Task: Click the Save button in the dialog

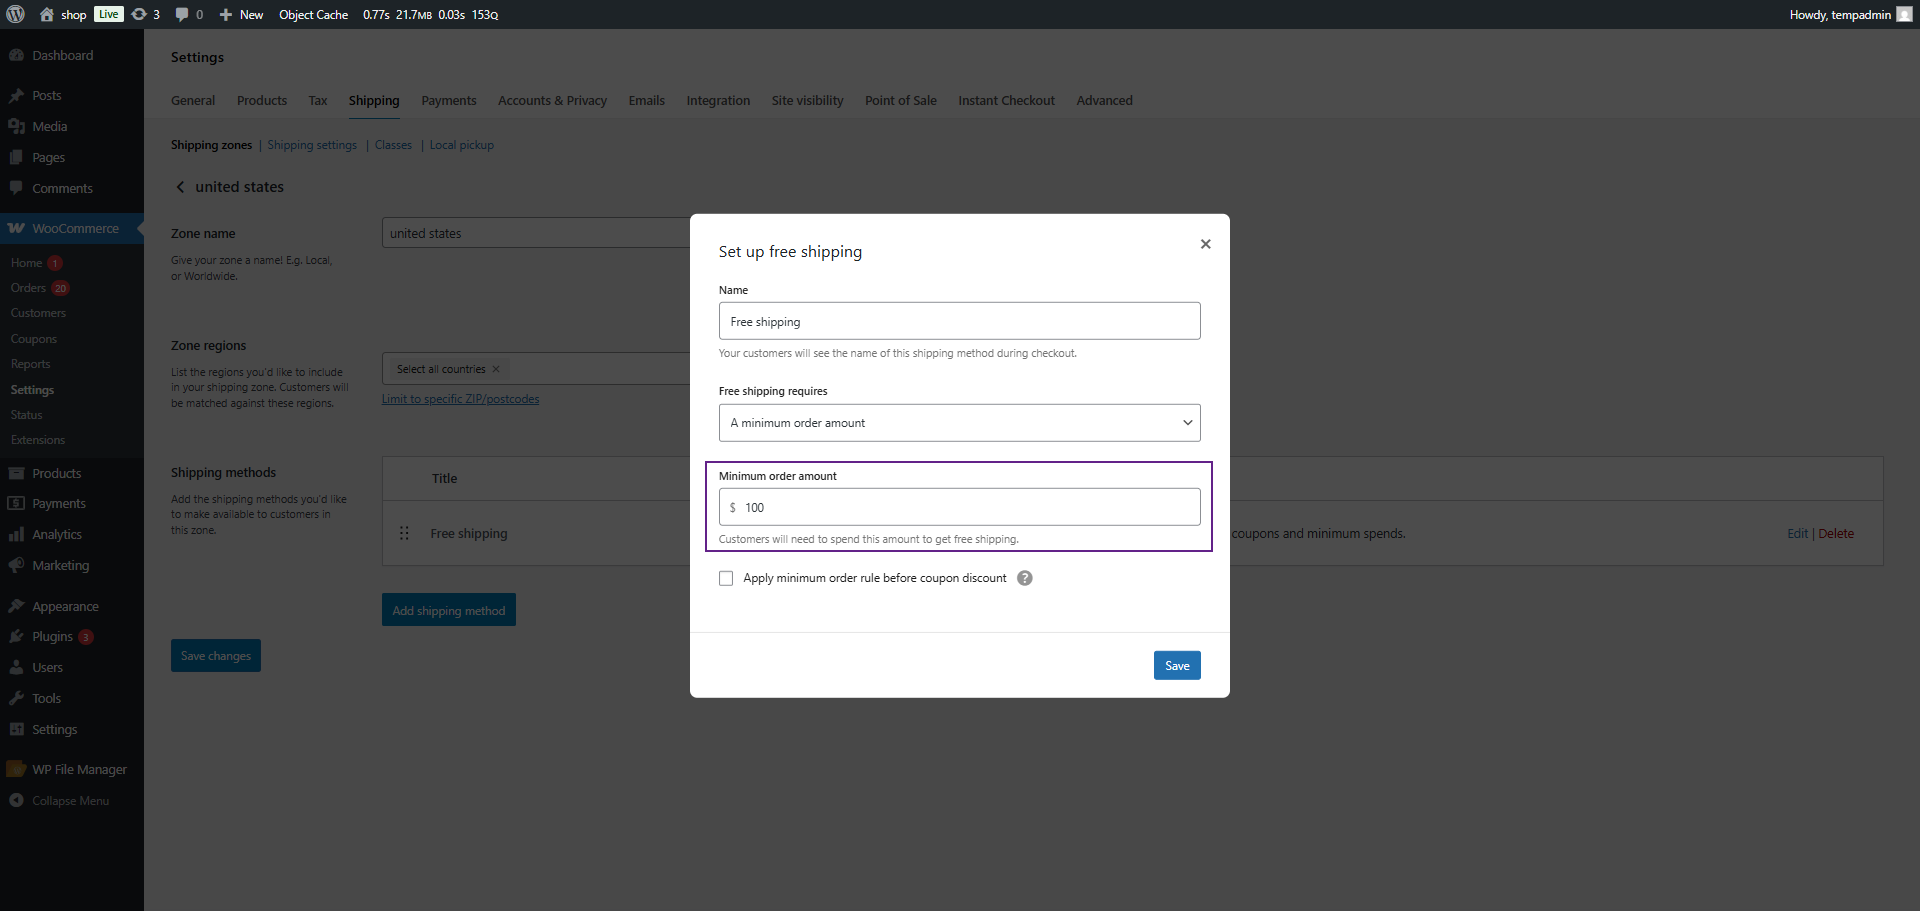Action: pyautogui.click(x=1176, y=665)
